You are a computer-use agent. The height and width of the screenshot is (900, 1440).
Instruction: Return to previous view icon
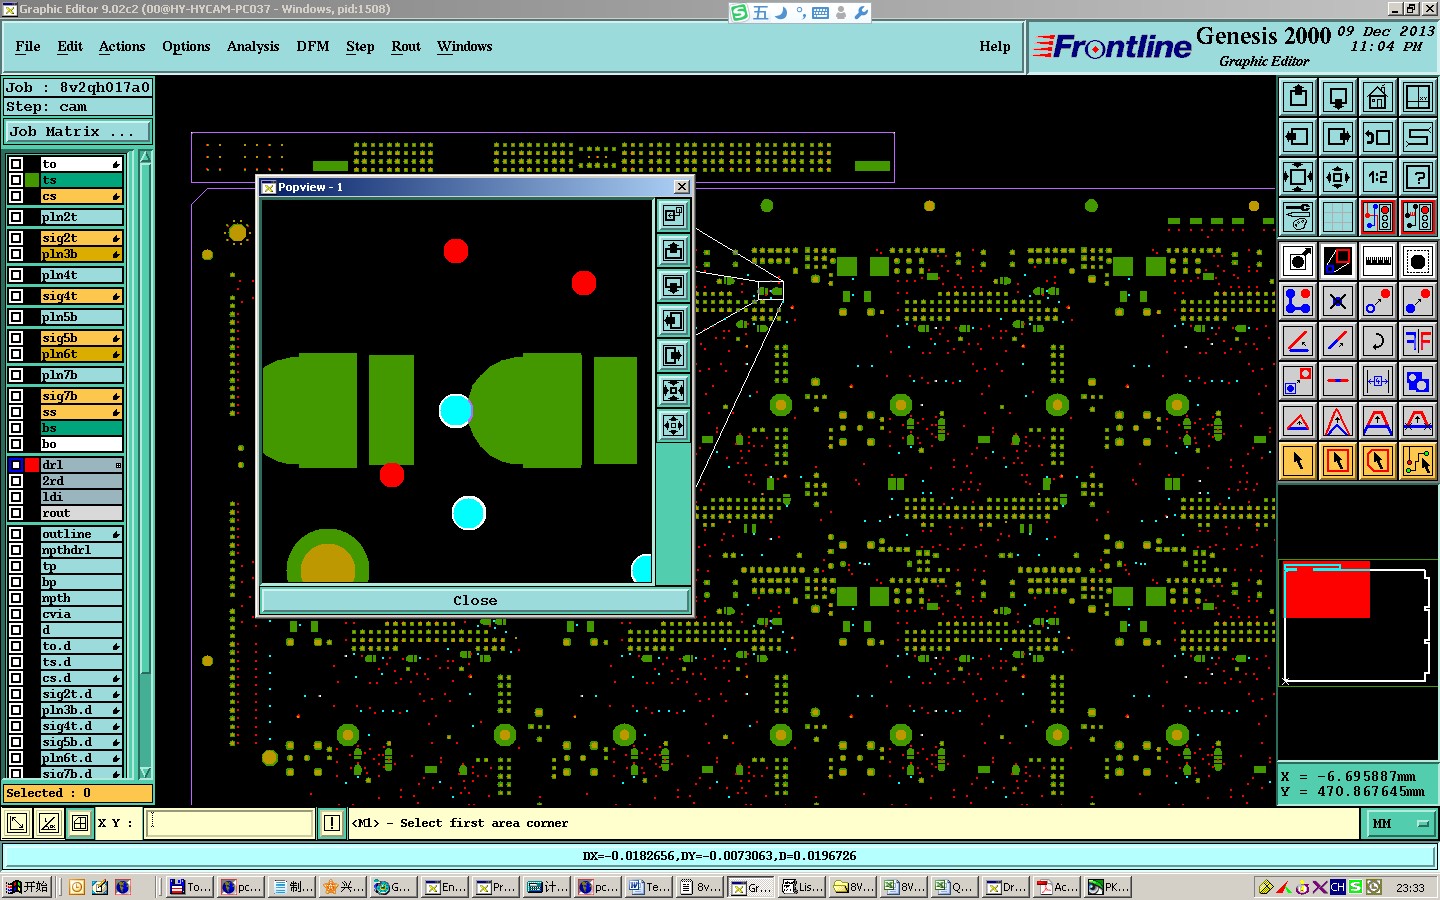(1378, 137)
